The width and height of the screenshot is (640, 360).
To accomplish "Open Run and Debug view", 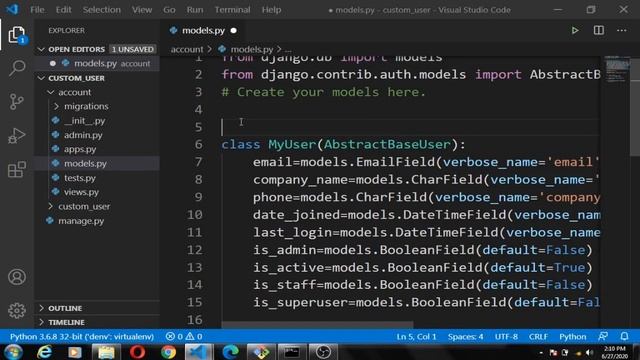I will pos(17,136).
